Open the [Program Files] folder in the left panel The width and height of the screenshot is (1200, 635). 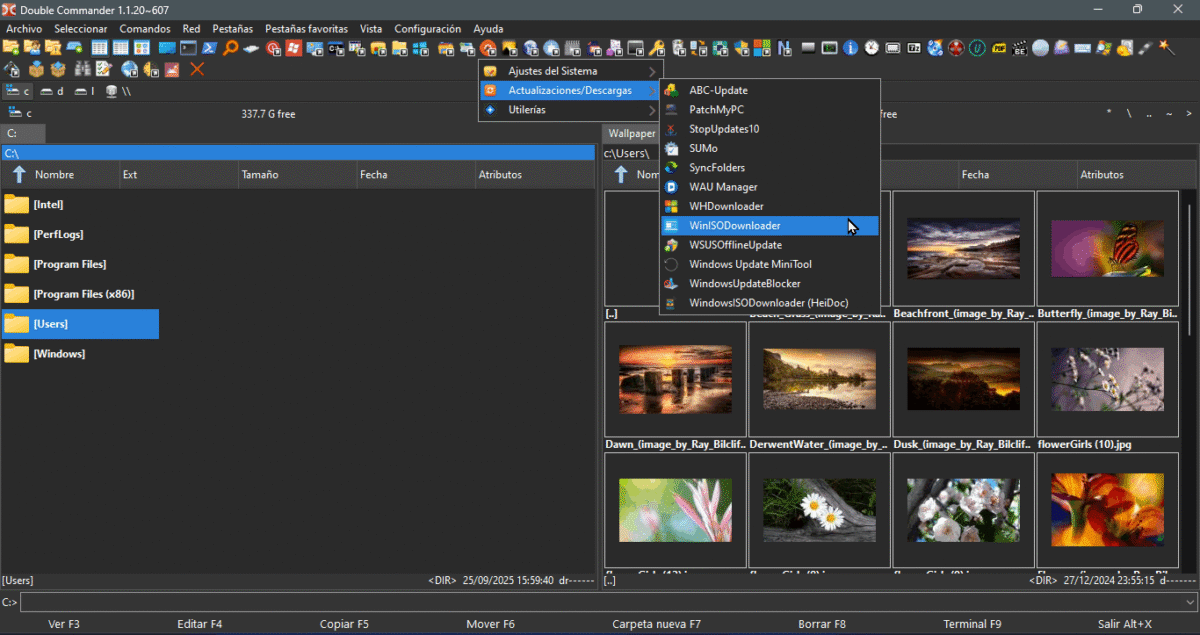(70, 264)
